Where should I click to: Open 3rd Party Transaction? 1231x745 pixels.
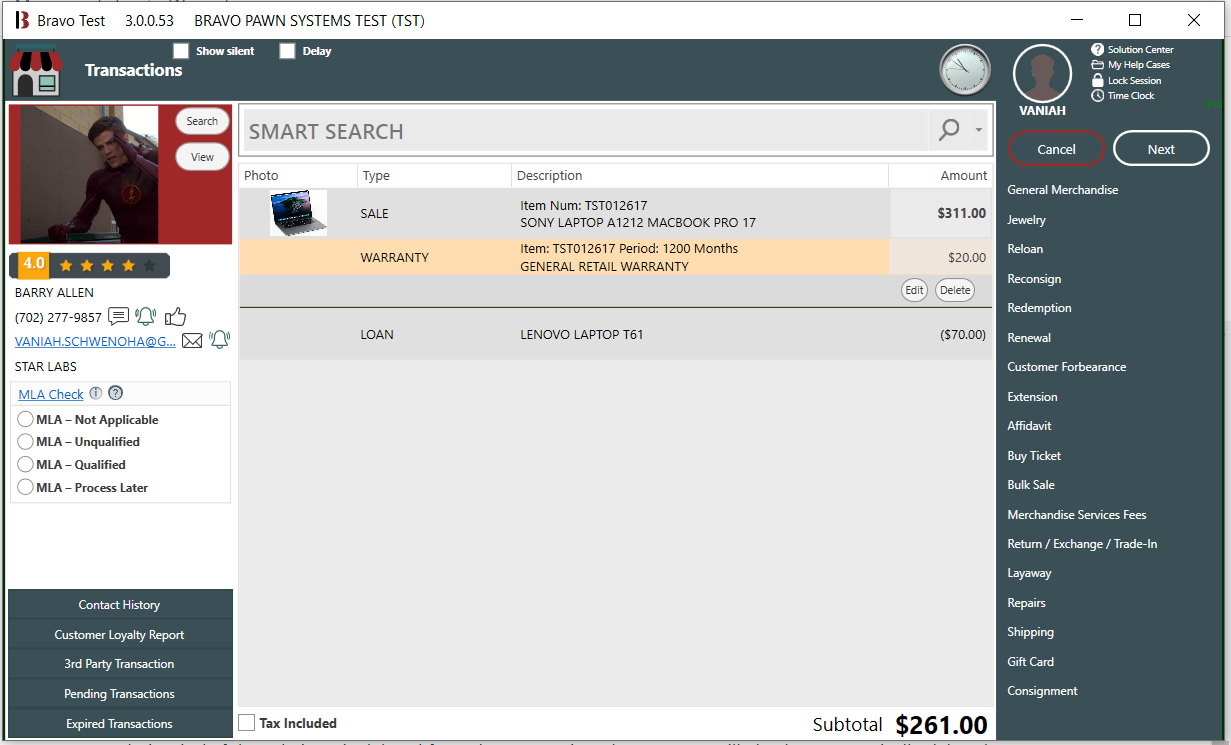120,664
